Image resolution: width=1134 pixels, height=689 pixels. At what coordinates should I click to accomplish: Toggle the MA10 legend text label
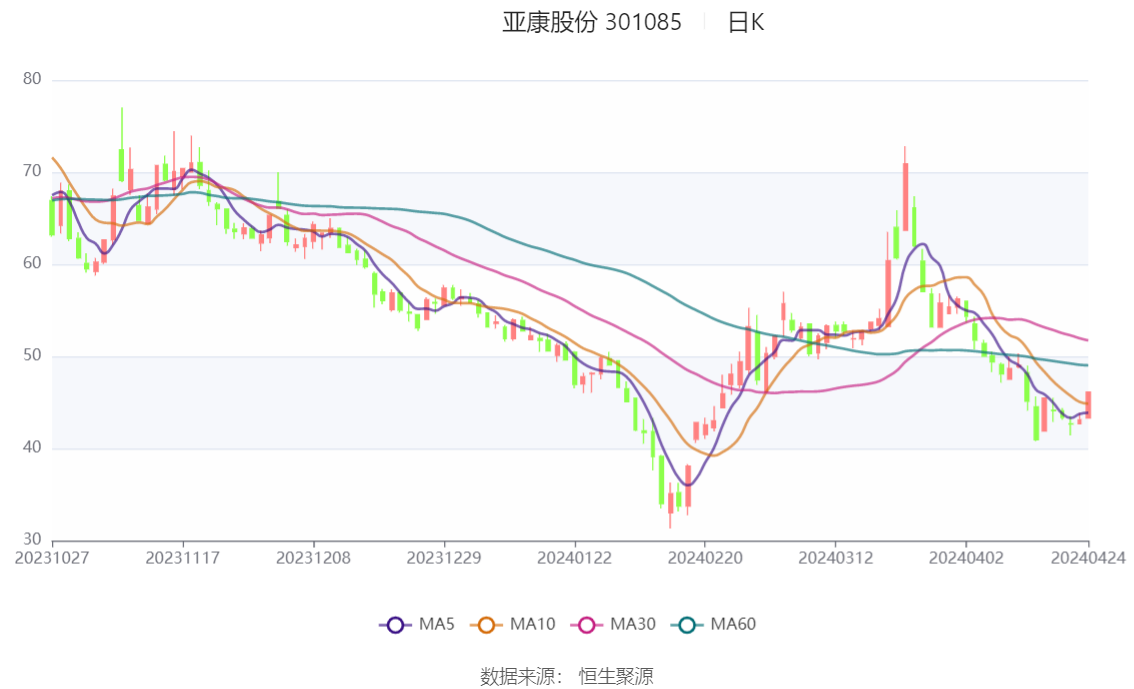532,625
